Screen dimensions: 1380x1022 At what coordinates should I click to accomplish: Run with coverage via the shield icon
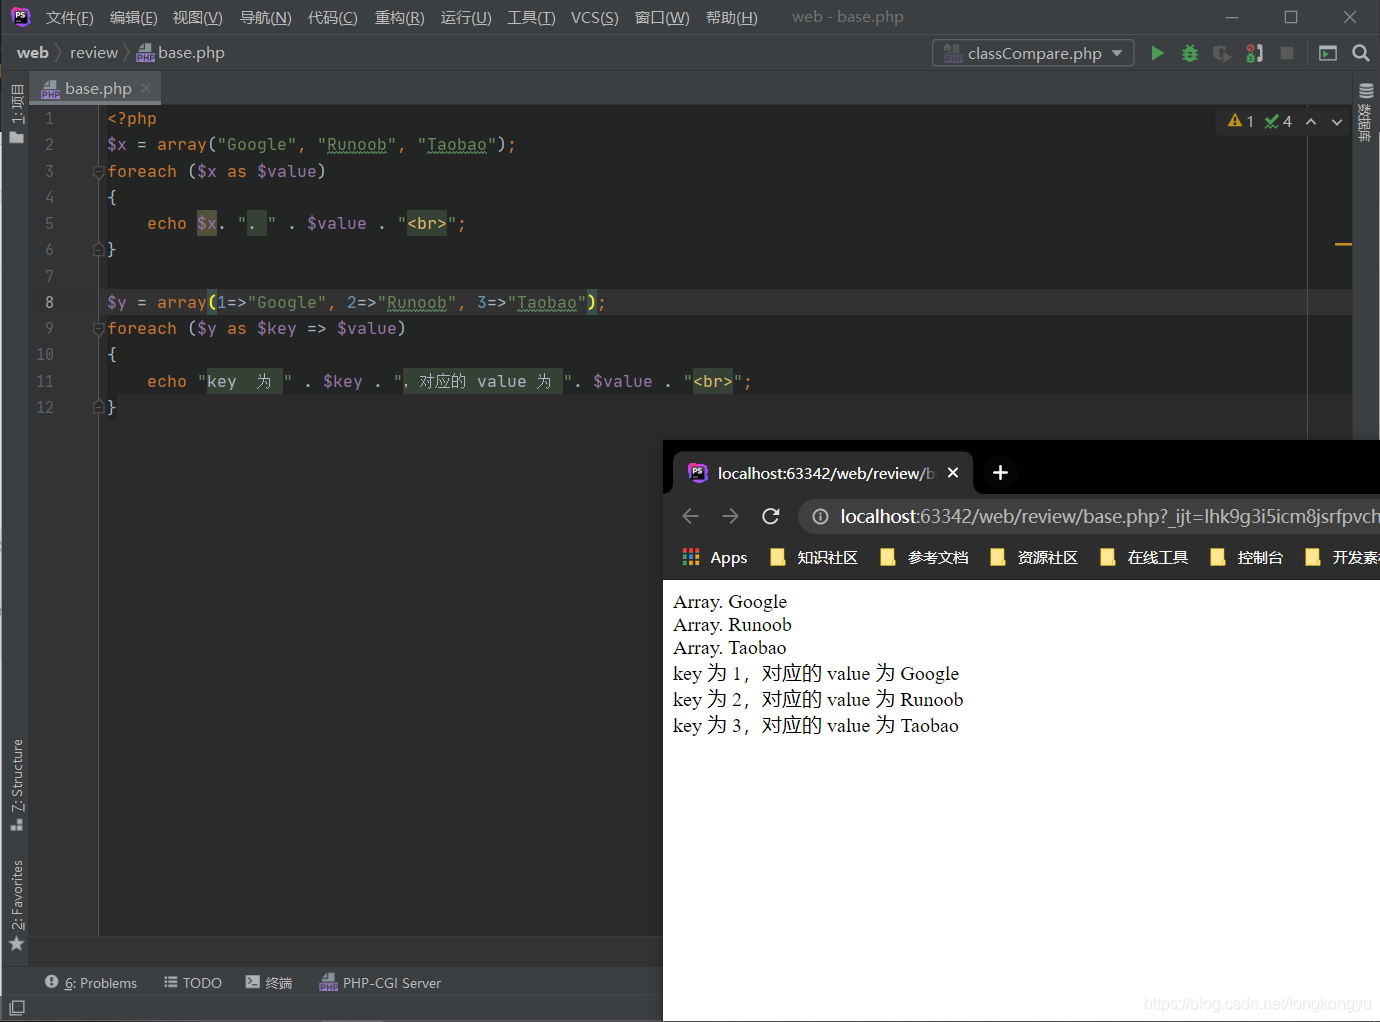[1222, 53]
